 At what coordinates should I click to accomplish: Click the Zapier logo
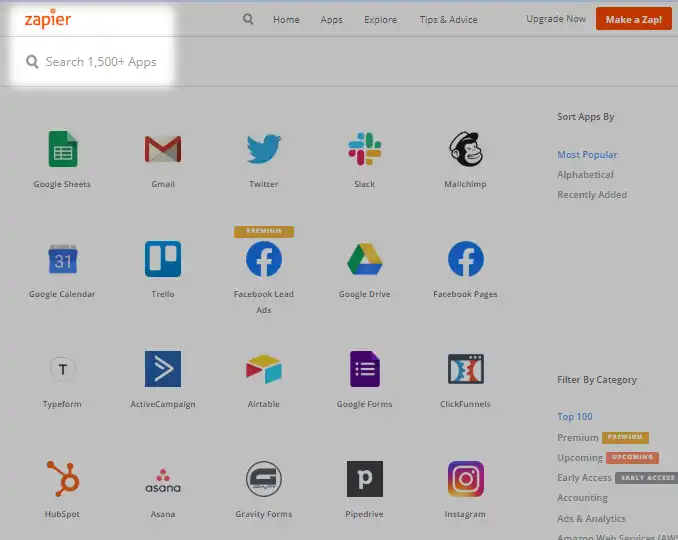click(48, 19)
